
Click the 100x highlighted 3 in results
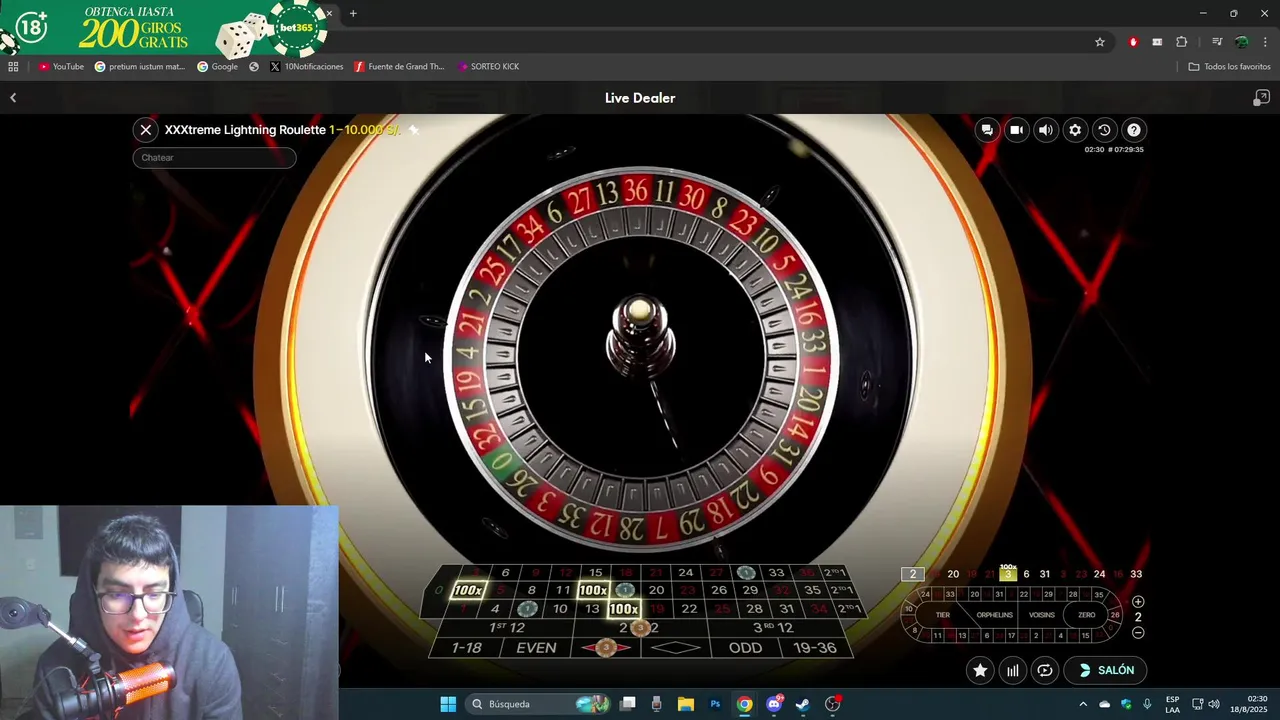coord(1008,573)
